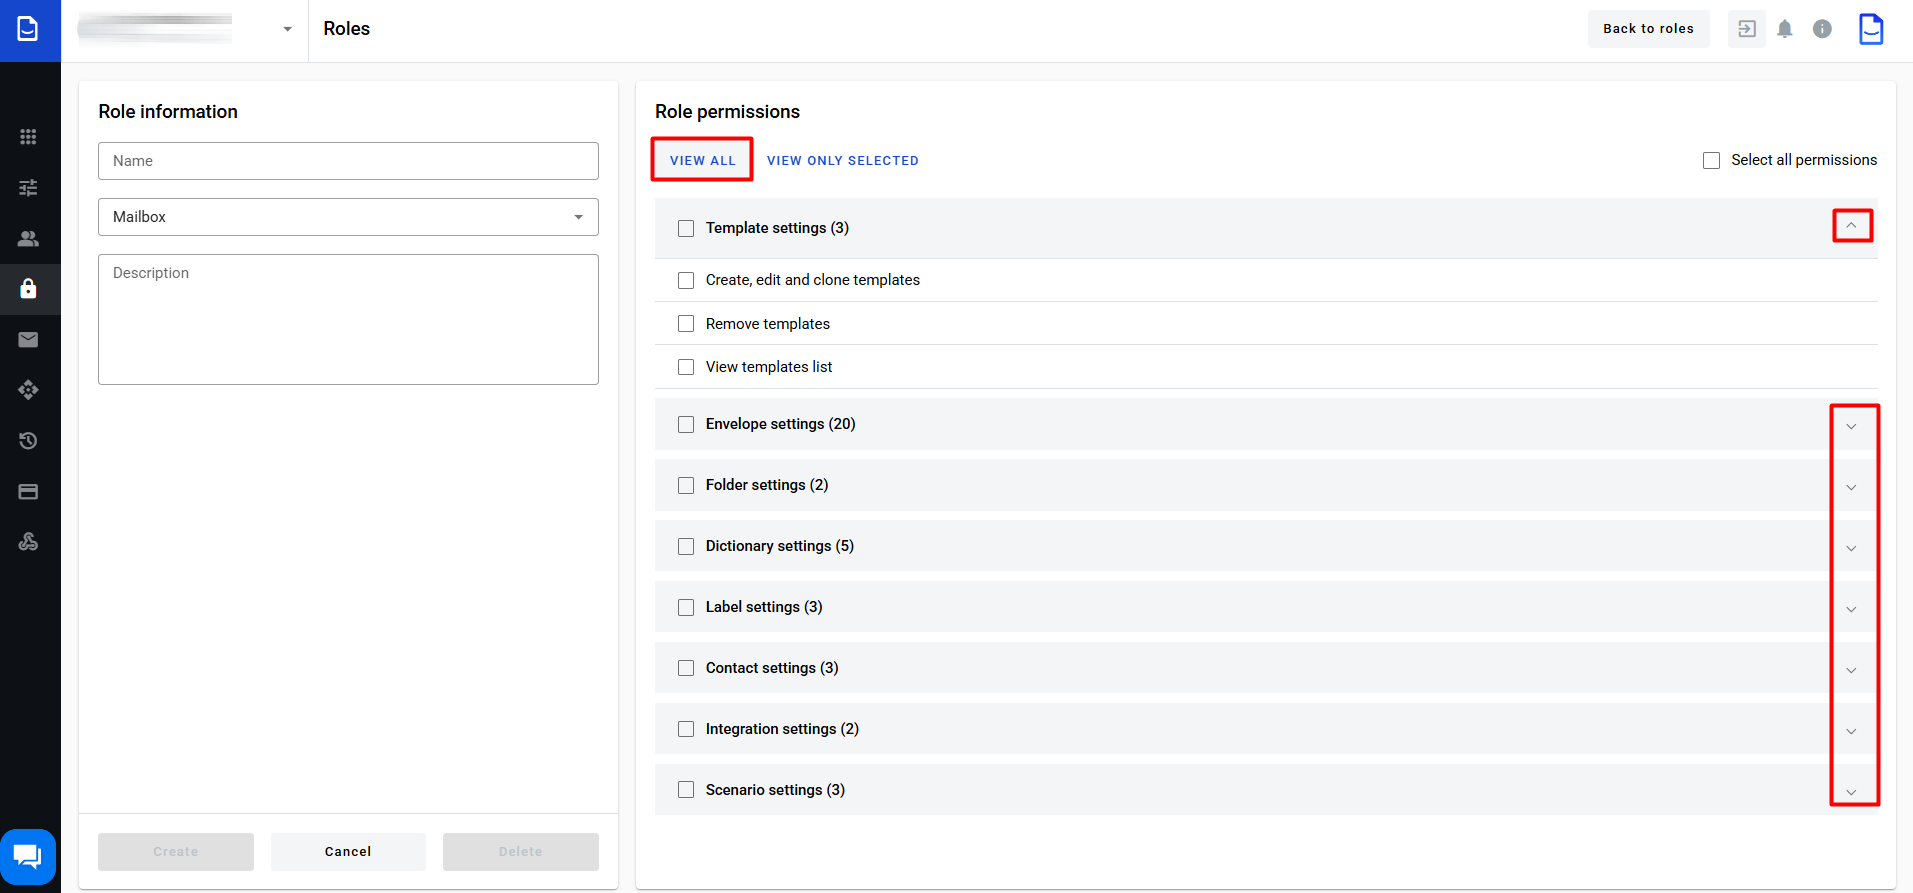Expand the Dictionary settings section
The height and width of the screenshot is (893, 1913).
[1851, 548]
